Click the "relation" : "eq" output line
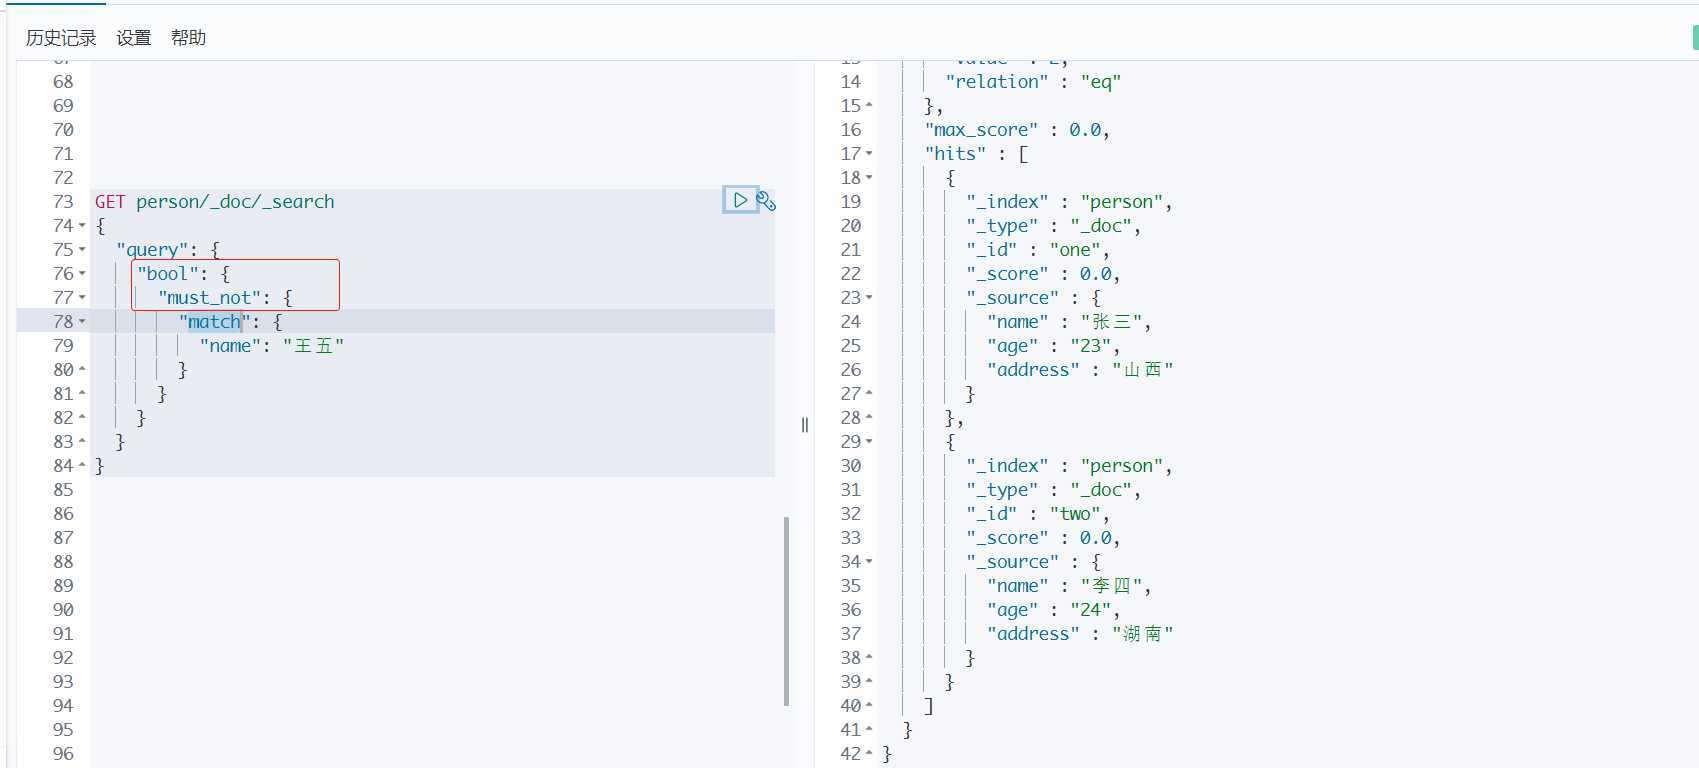The height and width of the screenshot is (768, 1699). (x=1033, y=82)
